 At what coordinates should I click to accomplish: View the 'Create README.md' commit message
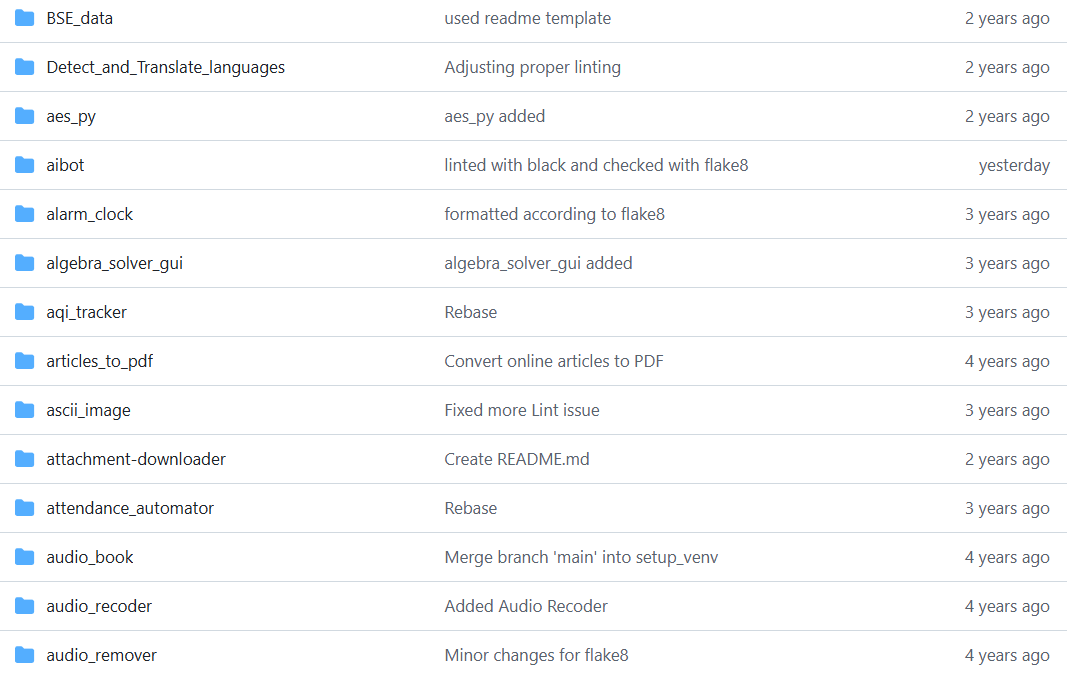[516, 460]
